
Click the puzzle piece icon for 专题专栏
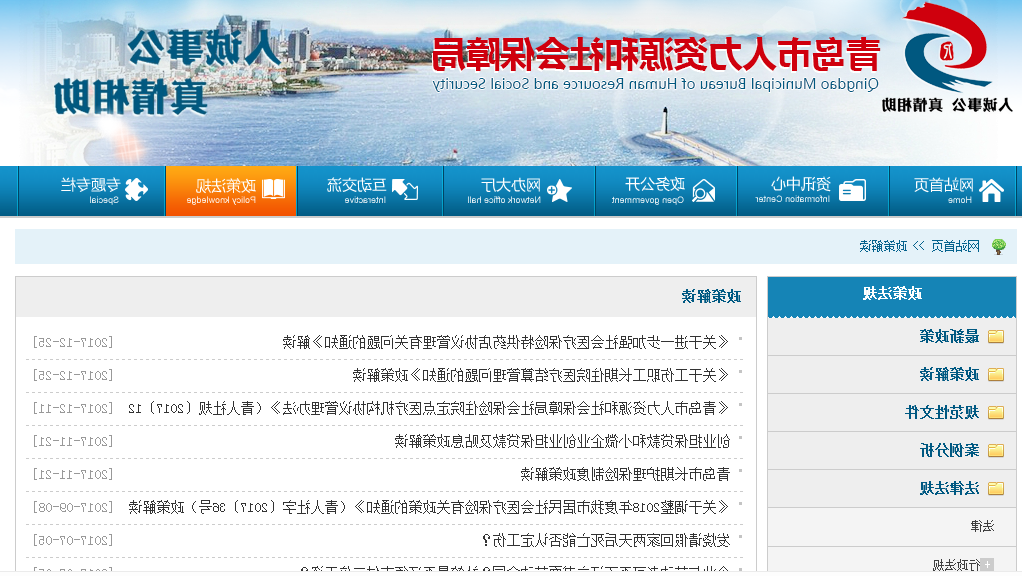[136, 190]
